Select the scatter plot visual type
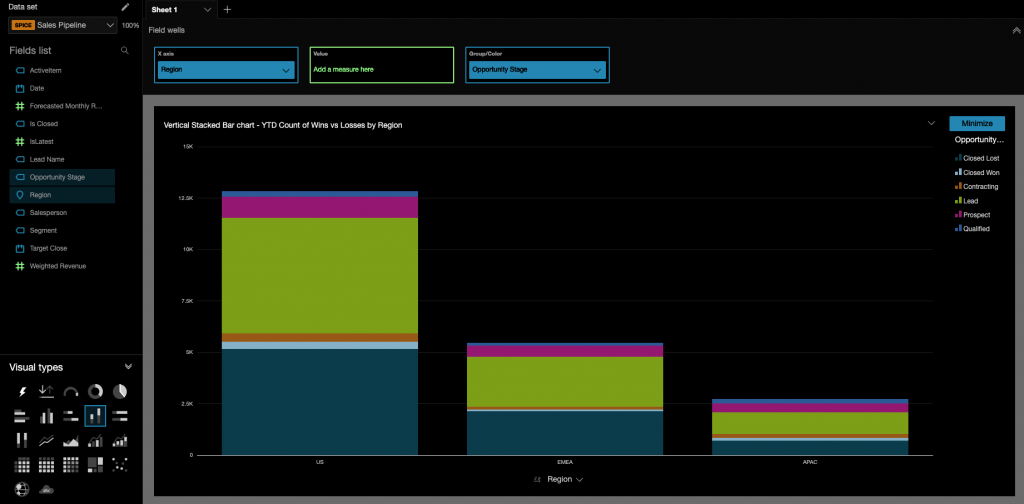The image size is (1024, 504). point(120,465)
